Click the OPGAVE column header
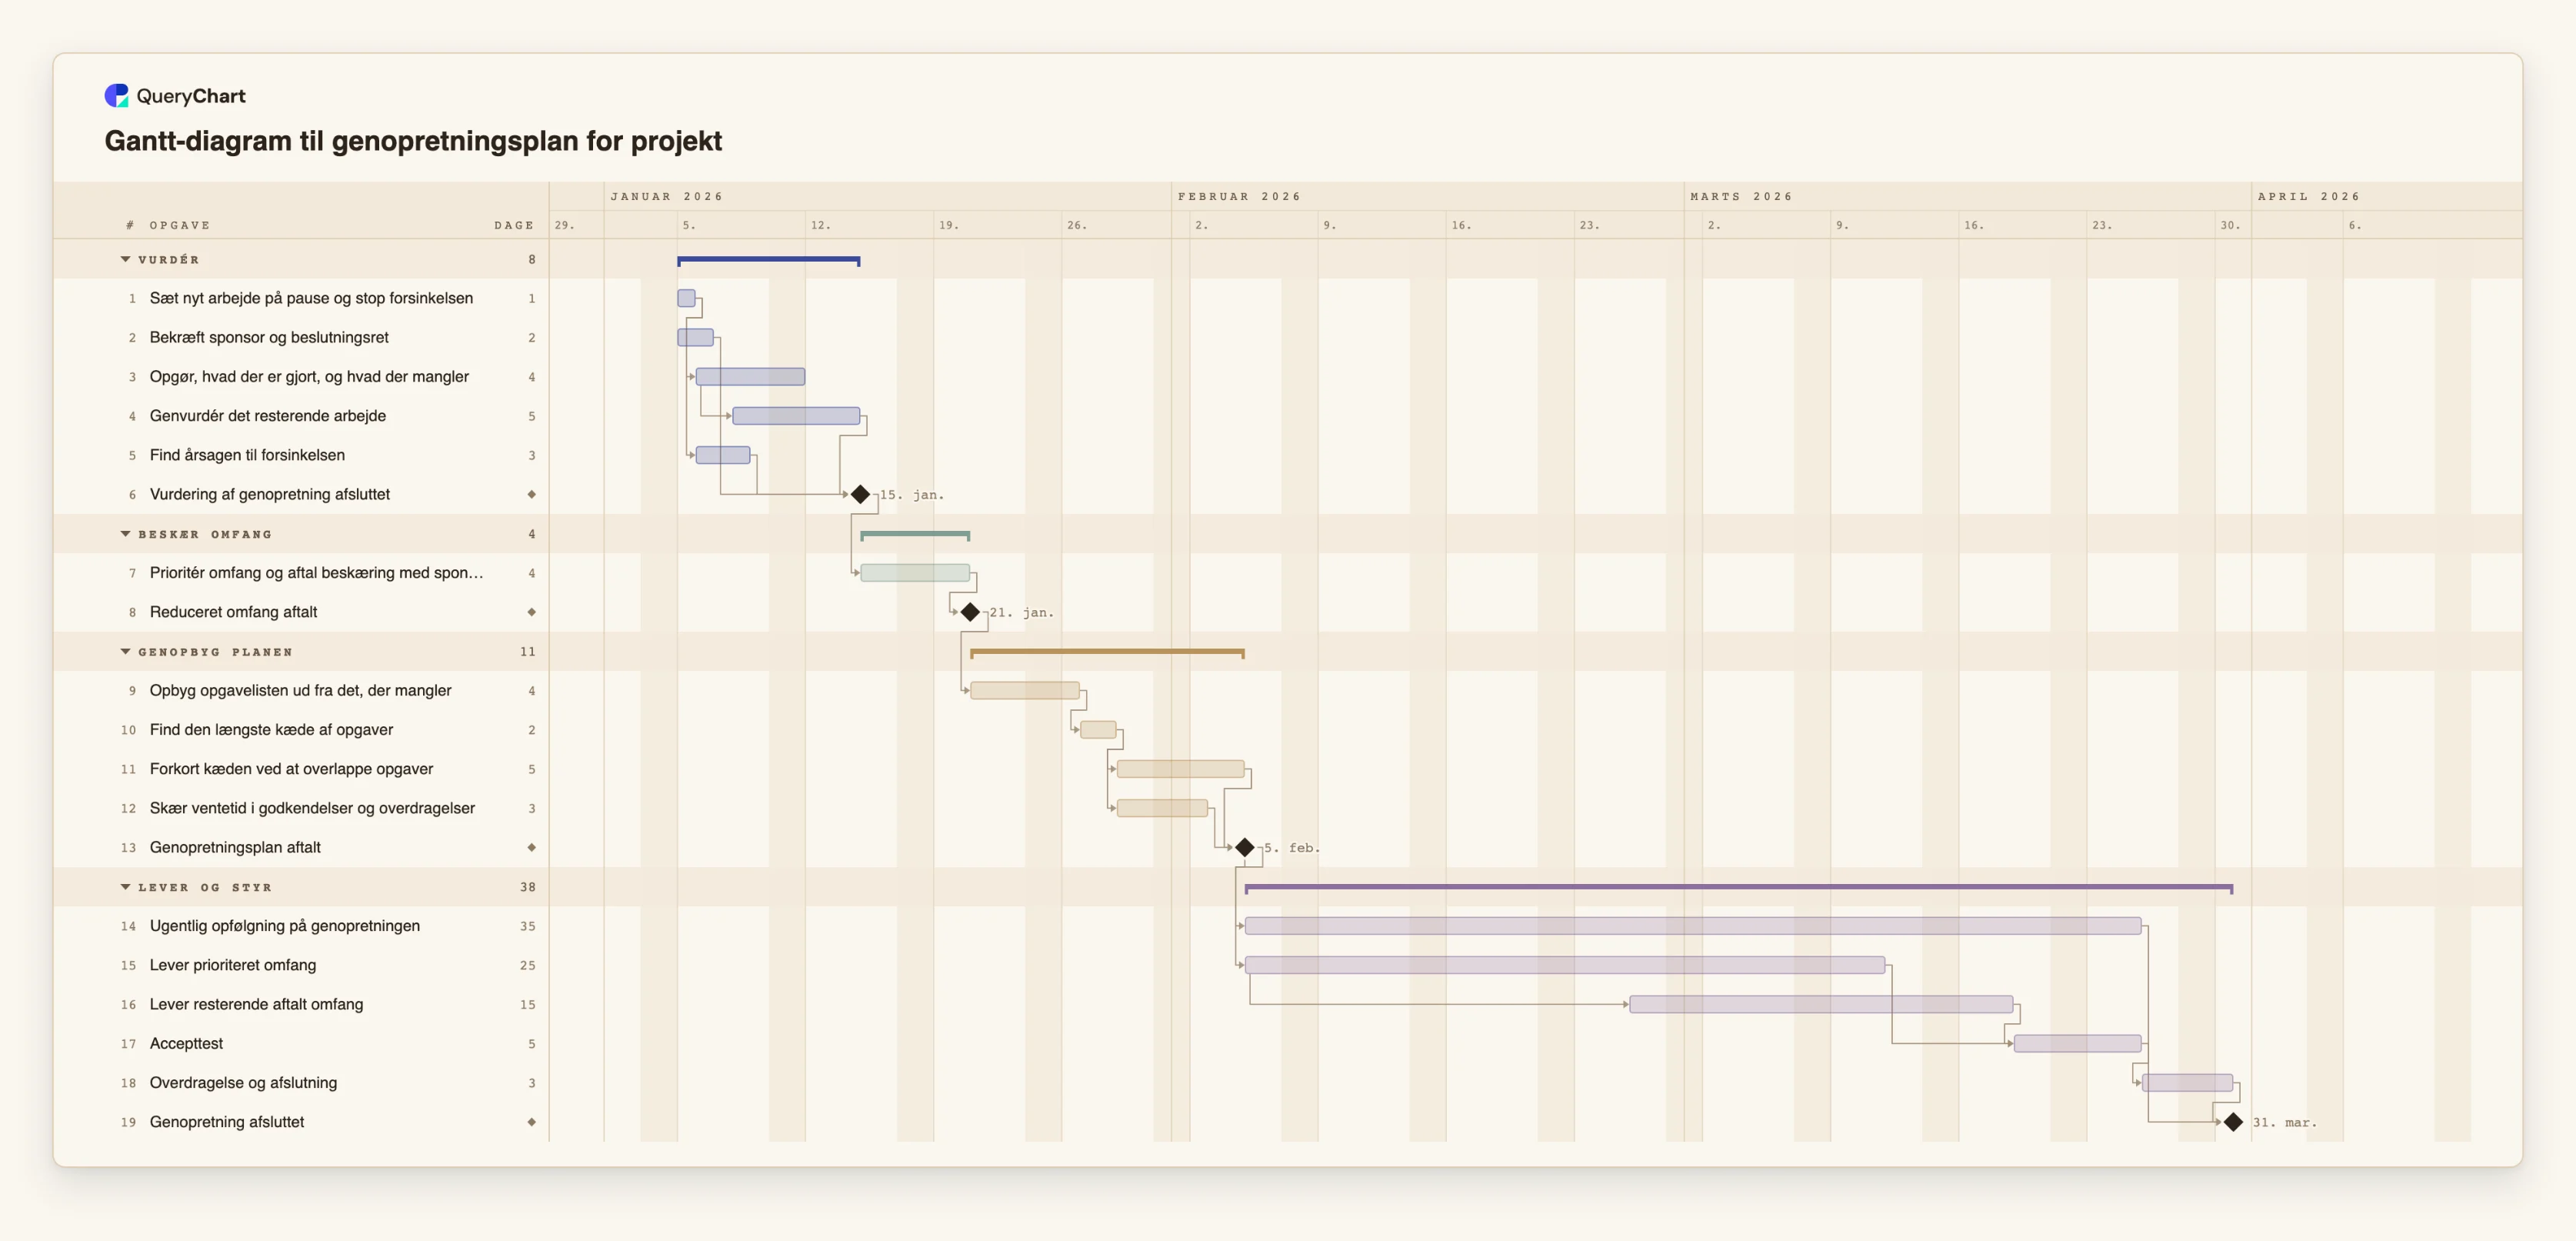Image resolution: width=2576 pixels, height=1241 pixels. tap(180, 226)
